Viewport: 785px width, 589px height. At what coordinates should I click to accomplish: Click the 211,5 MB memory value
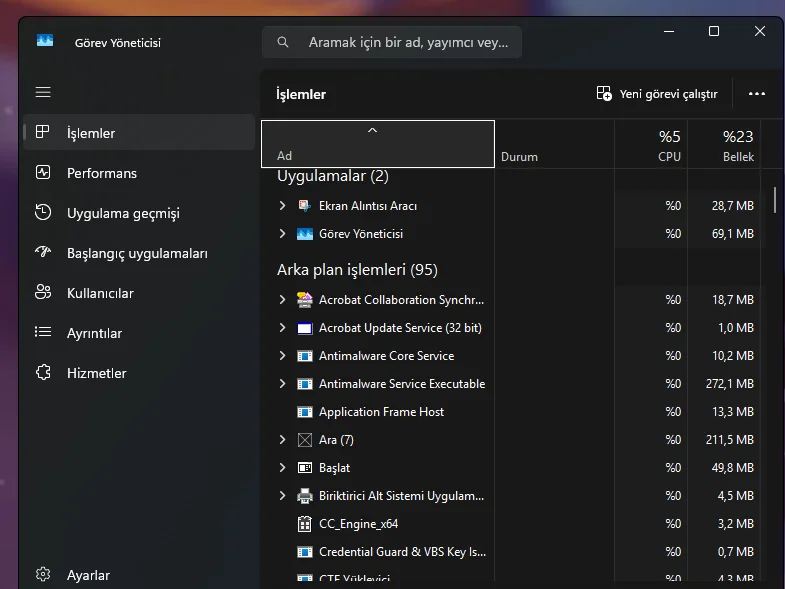click(729, 440)
